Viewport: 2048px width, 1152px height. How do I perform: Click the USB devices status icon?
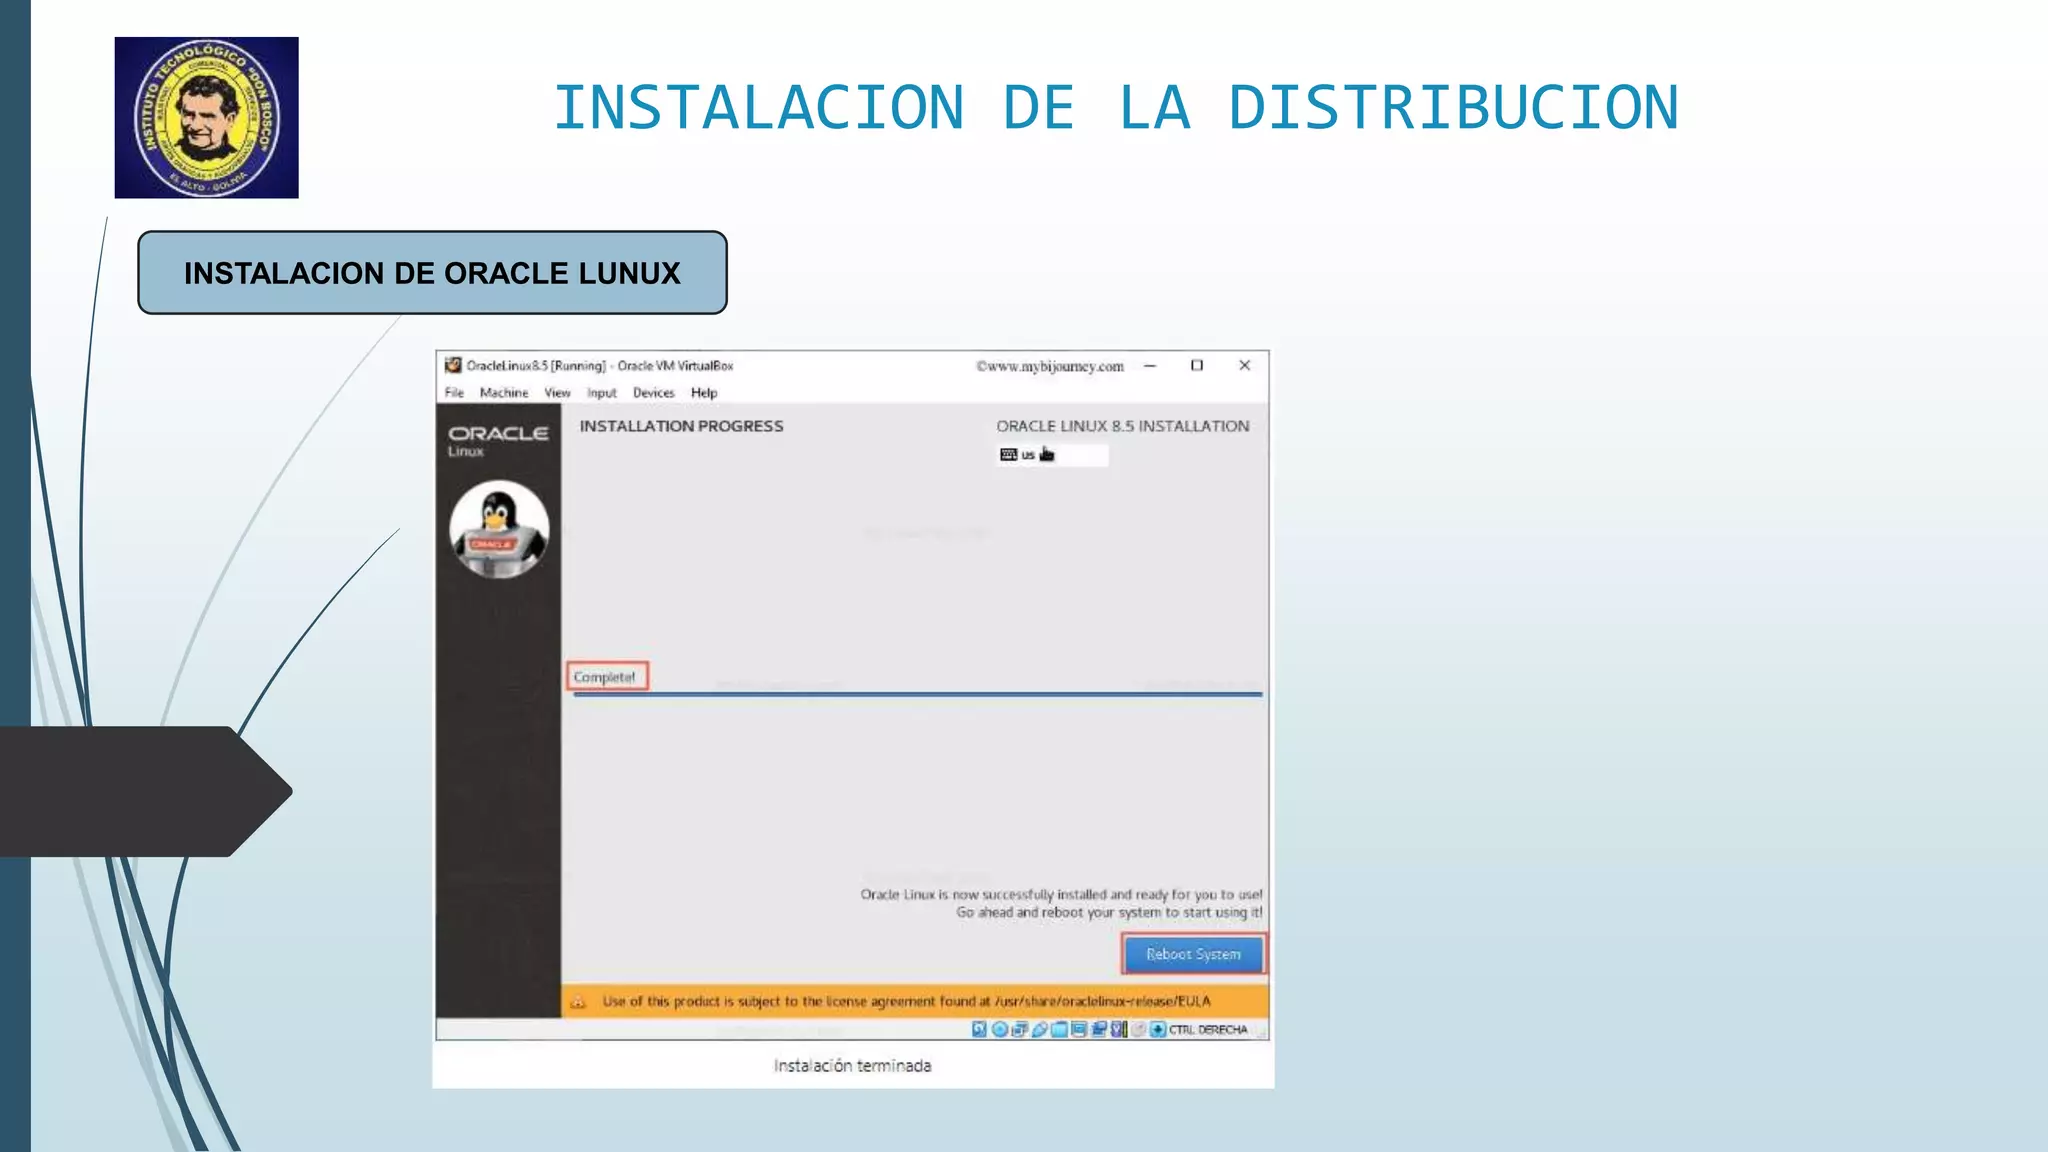pyautogui.click(x=1040, y=1029)
